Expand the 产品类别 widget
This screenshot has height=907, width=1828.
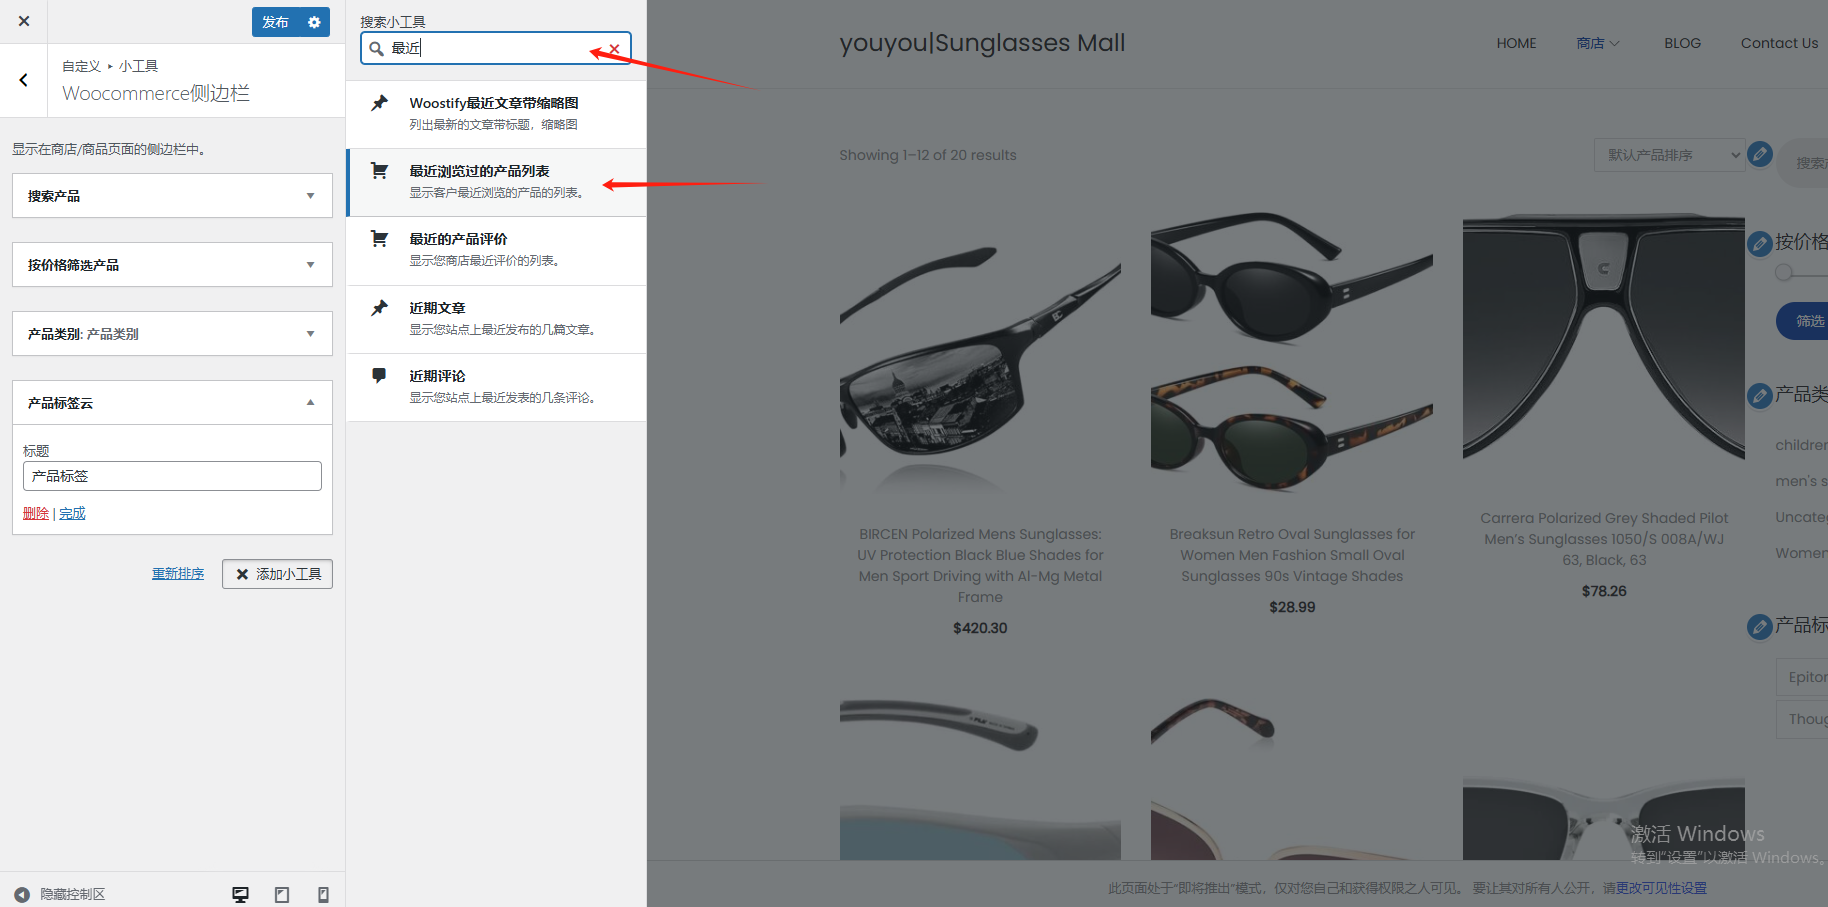point(172,334)
